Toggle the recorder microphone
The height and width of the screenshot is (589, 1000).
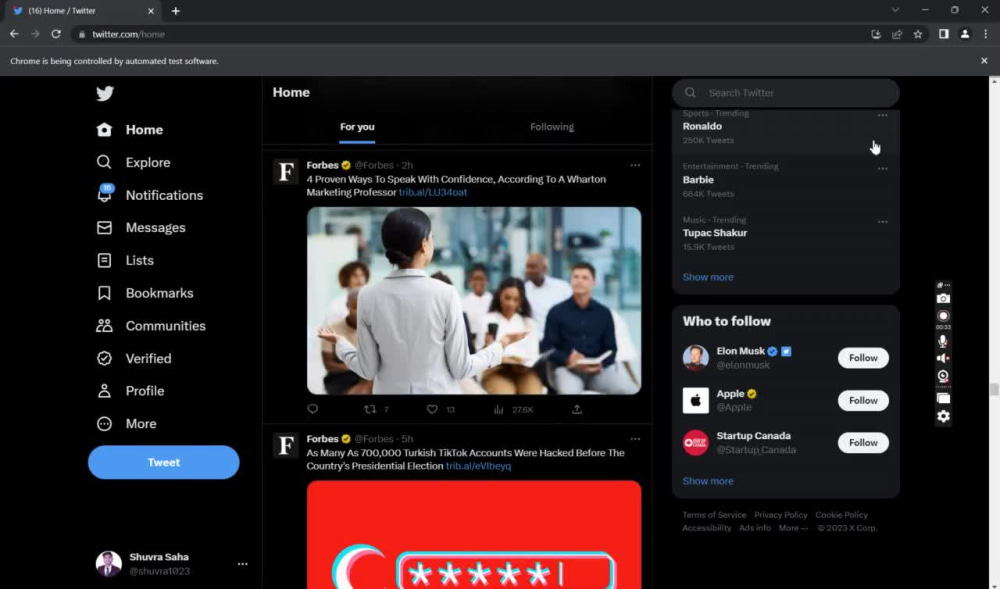[943, 341]
